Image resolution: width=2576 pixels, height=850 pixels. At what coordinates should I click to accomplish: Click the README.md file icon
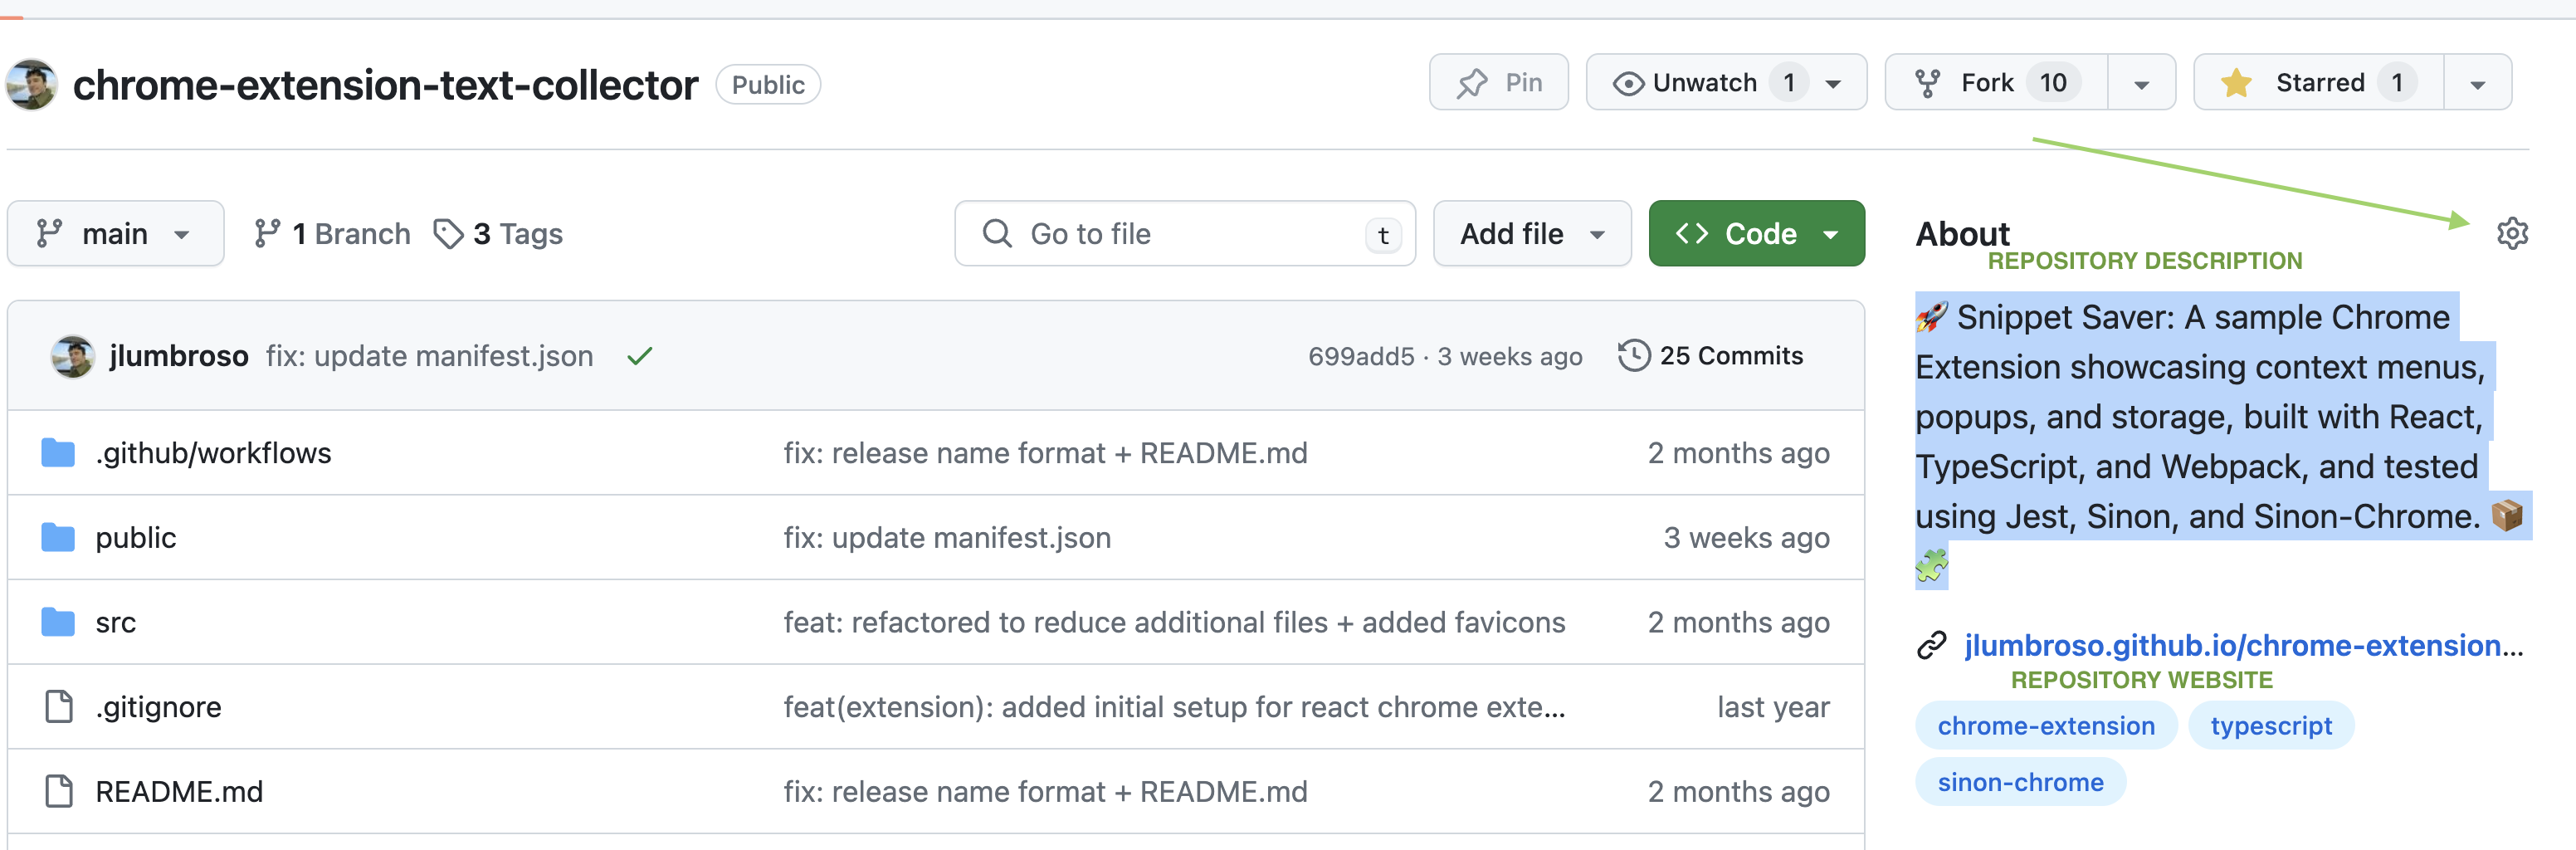pos(59,792)
